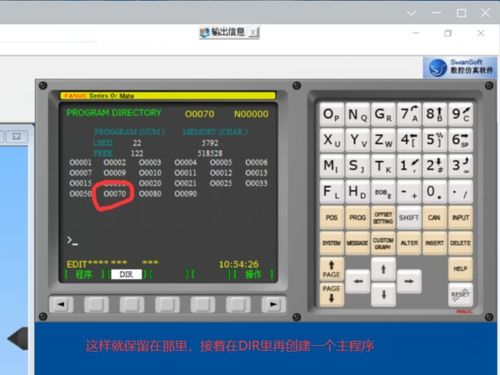This screenshot has width=500, height=375.
Task: Click the OFFSET SETTING key
Action: coord(383,218)
